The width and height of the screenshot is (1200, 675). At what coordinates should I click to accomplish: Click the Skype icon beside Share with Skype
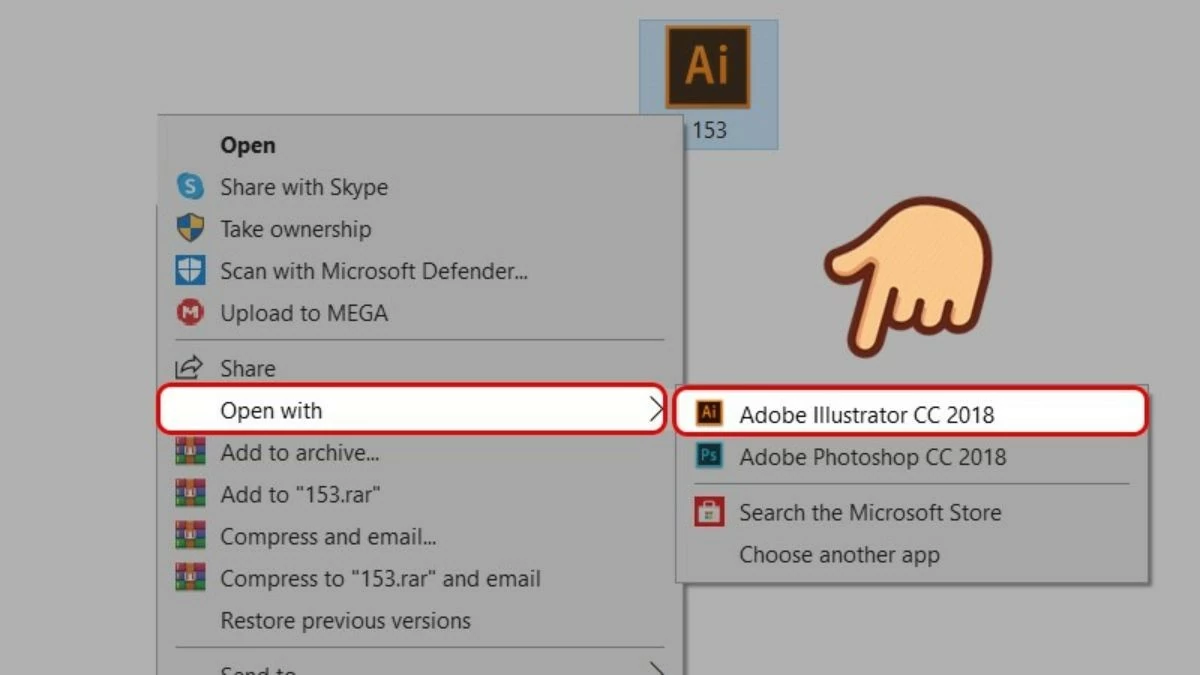coord(190,187)
